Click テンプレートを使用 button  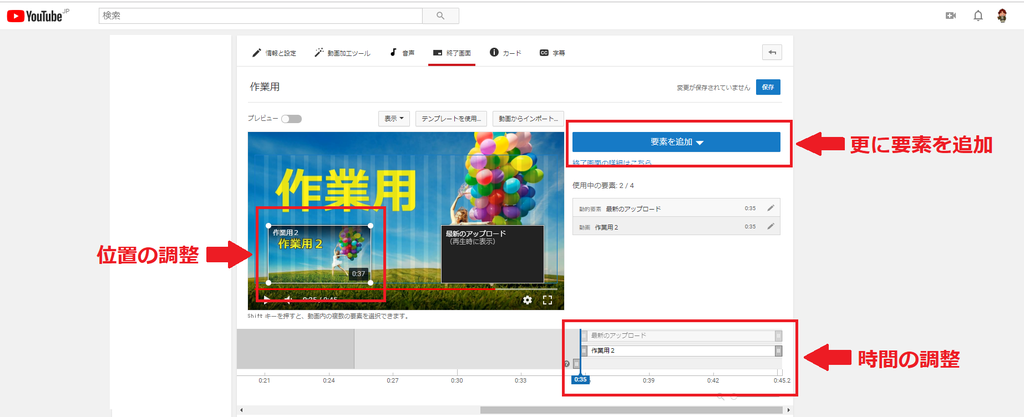[x=452, y=119]
